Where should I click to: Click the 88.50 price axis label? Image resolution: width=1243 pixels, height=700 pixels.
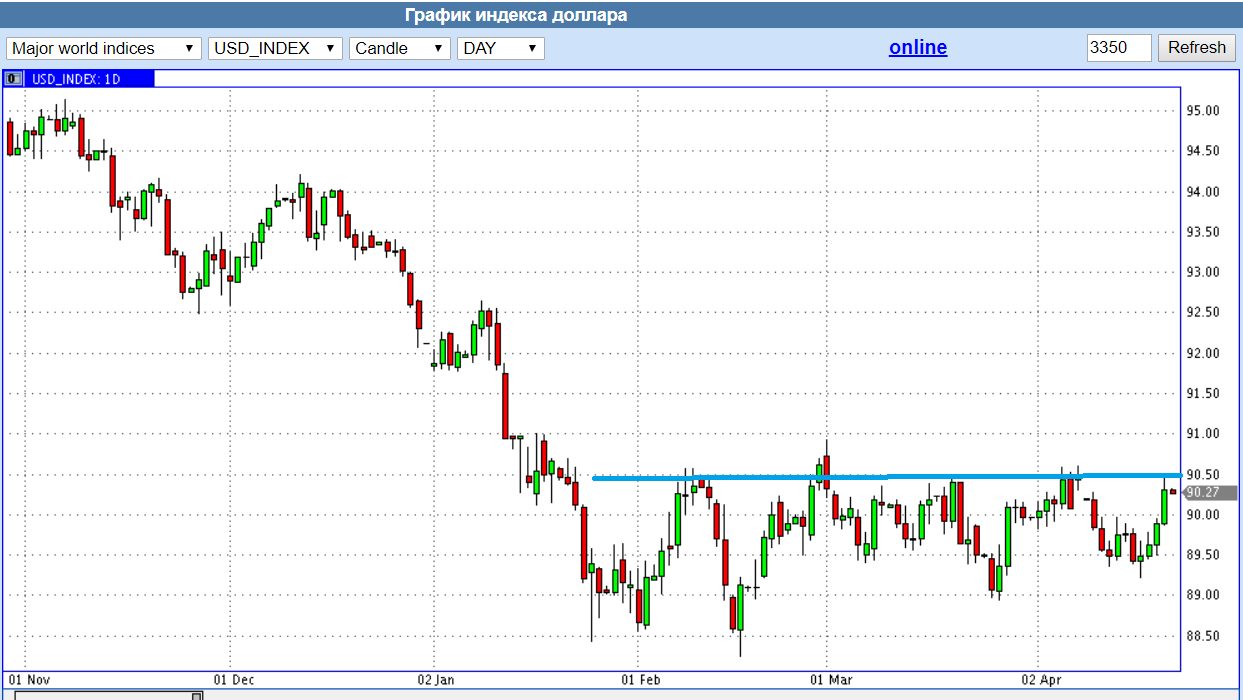[x=1203, y=636]
